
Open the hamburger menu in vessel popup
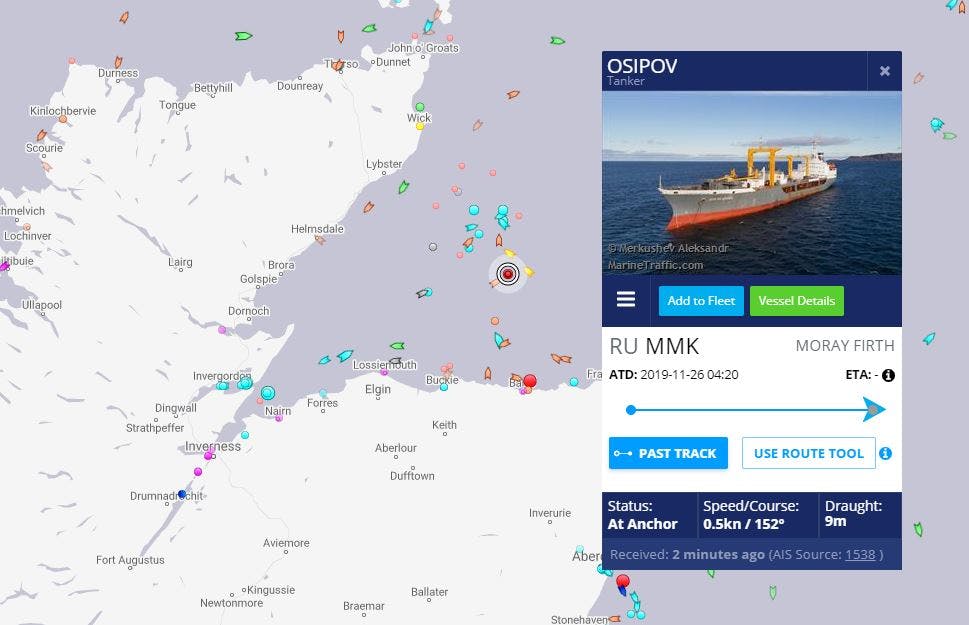pyautogui.click(x=625, y=300)
